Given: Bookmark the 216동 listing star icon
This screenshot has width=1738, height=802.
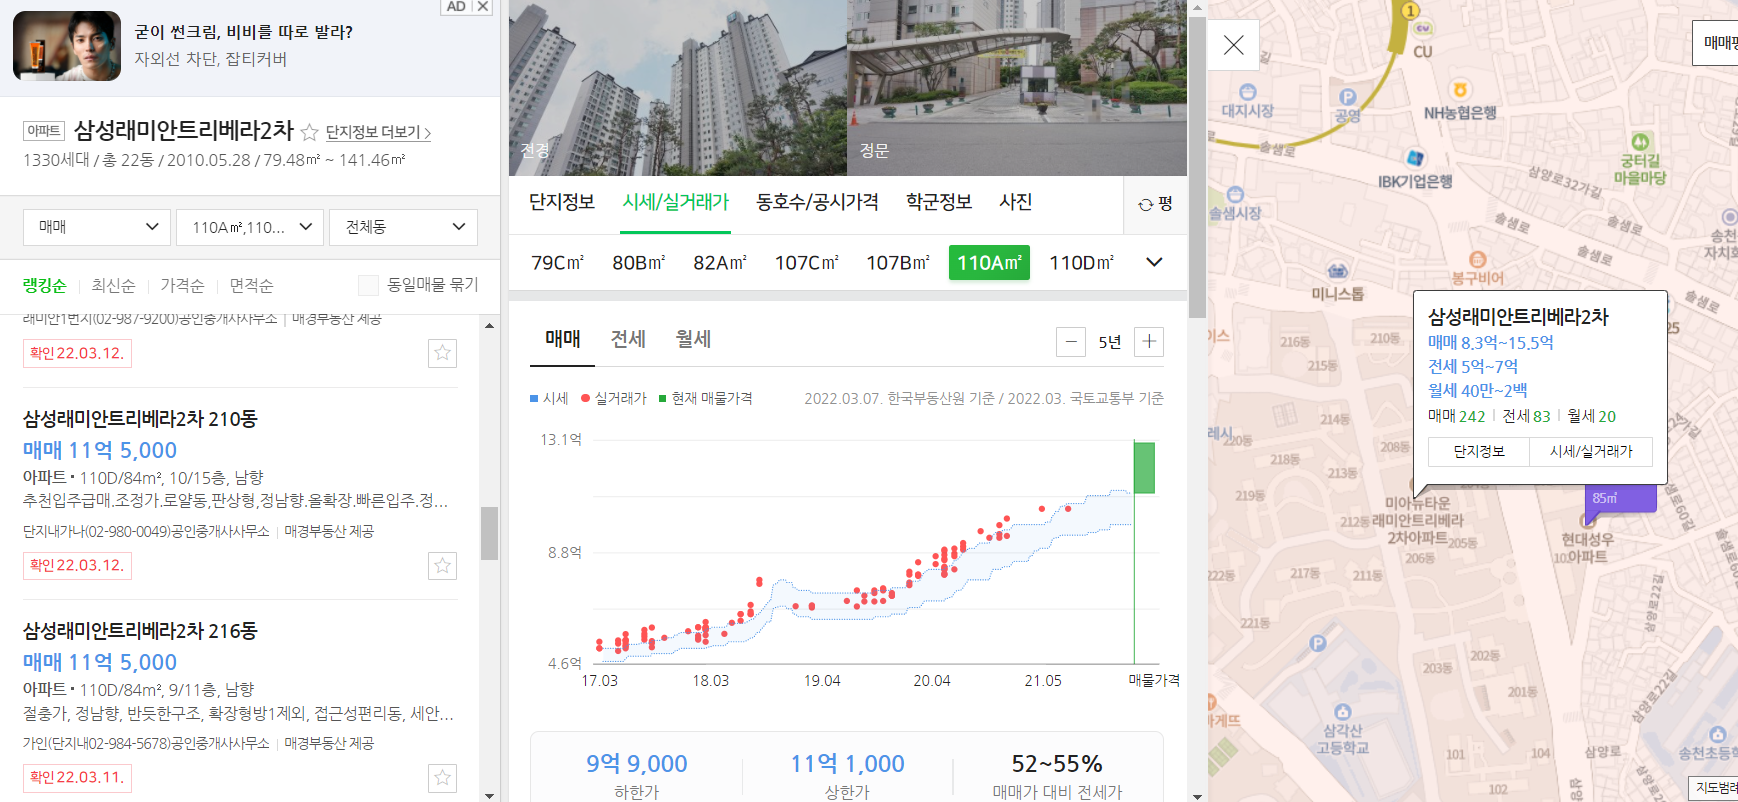Looking at the screenshot, I should (443, 778).
